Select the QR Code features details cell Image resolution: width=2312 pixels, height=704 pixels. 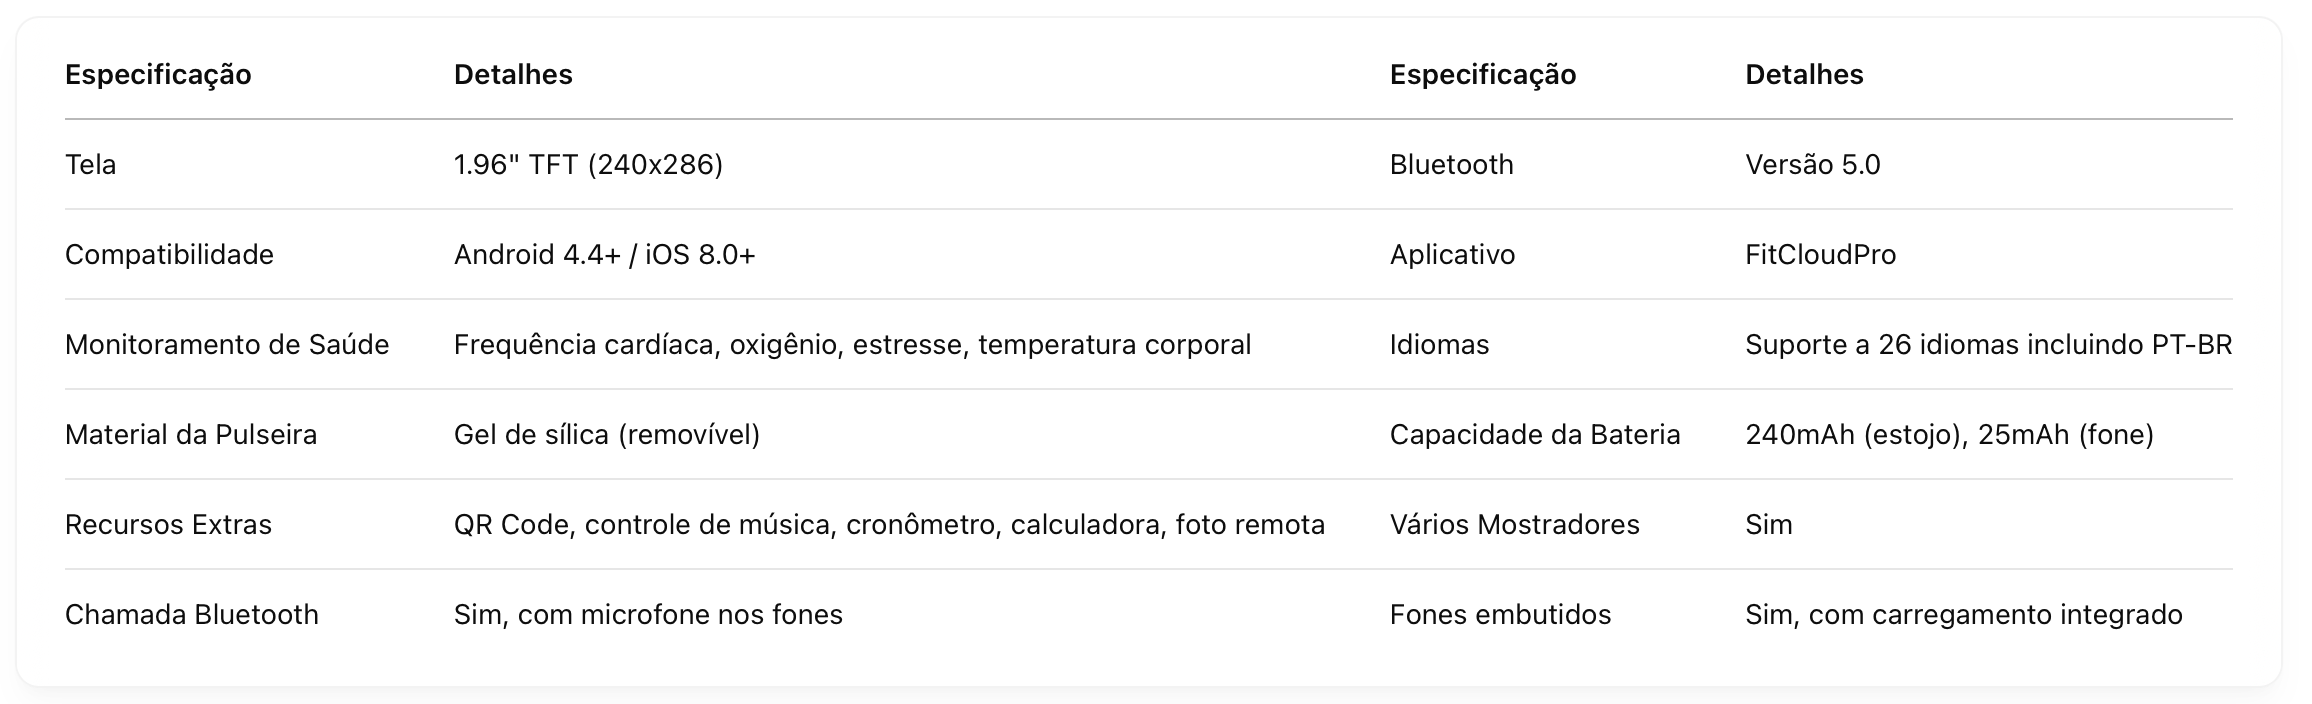click(889, 525)
